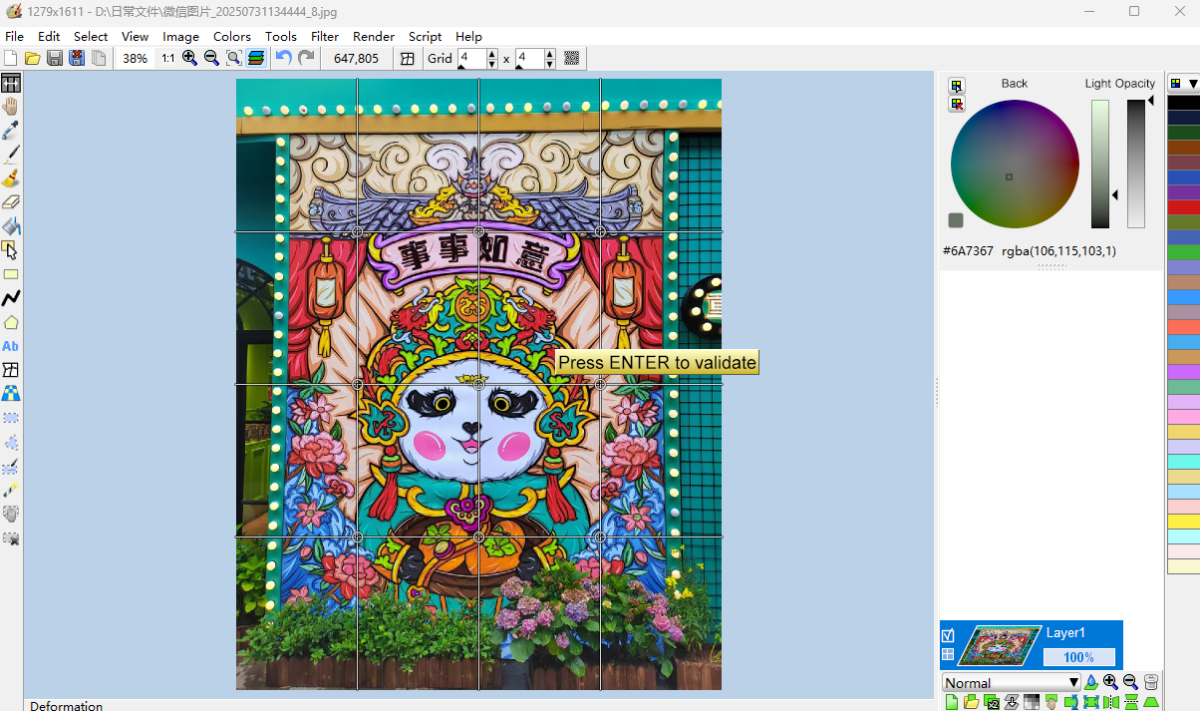Toggle the layer stack window button
Screen dimensions: 1200x711
tap(256, 58)
